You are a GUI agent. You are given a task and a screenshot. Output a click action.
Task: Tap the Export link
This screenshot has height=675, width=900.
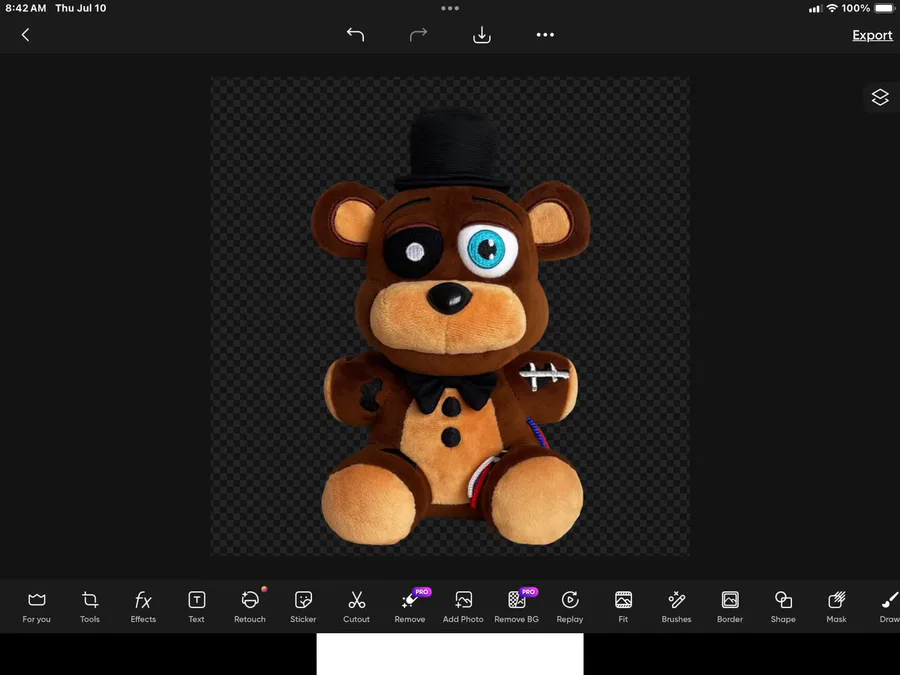click(x=872, y=35)
